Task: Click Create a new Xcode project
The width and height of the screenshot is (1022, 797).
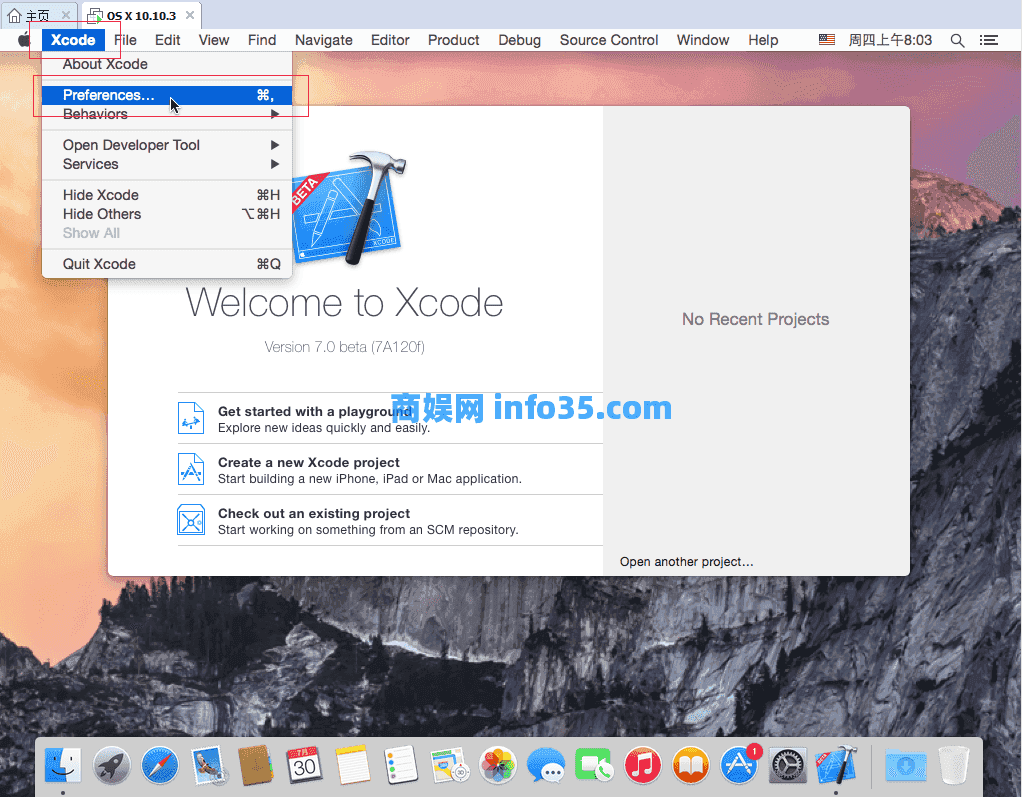Action: (390, 470)
